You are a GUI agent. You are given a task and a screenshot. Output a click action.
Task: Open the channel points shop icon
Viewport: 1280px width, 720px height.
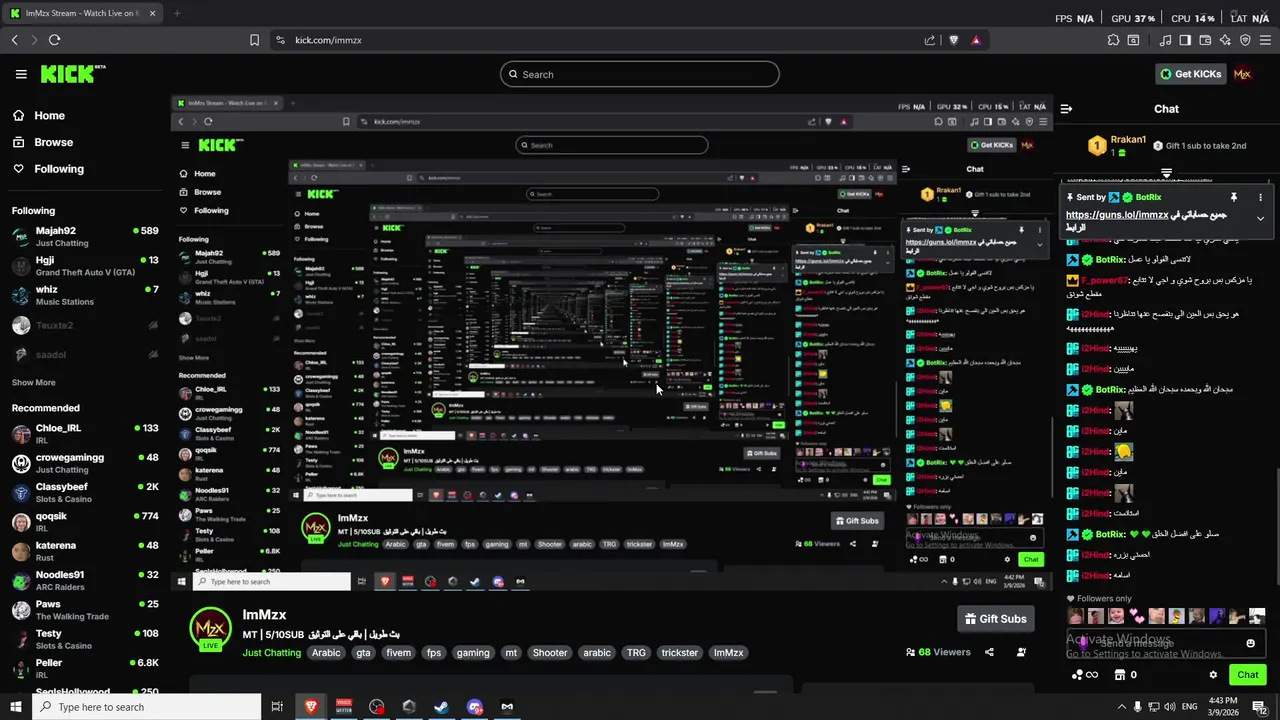[1119, 675]
